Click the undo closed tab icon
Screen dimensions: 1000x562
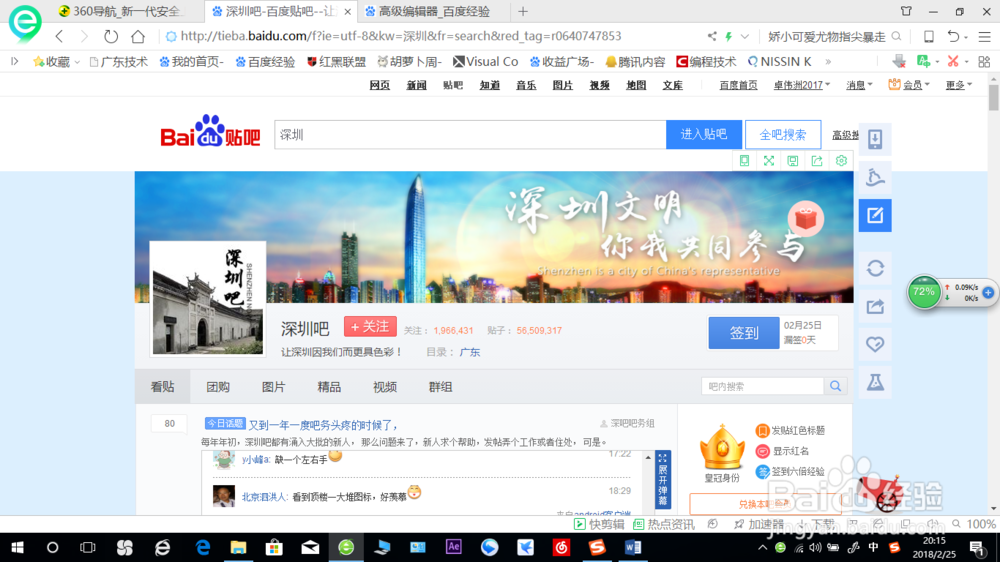tap(953, 36)
